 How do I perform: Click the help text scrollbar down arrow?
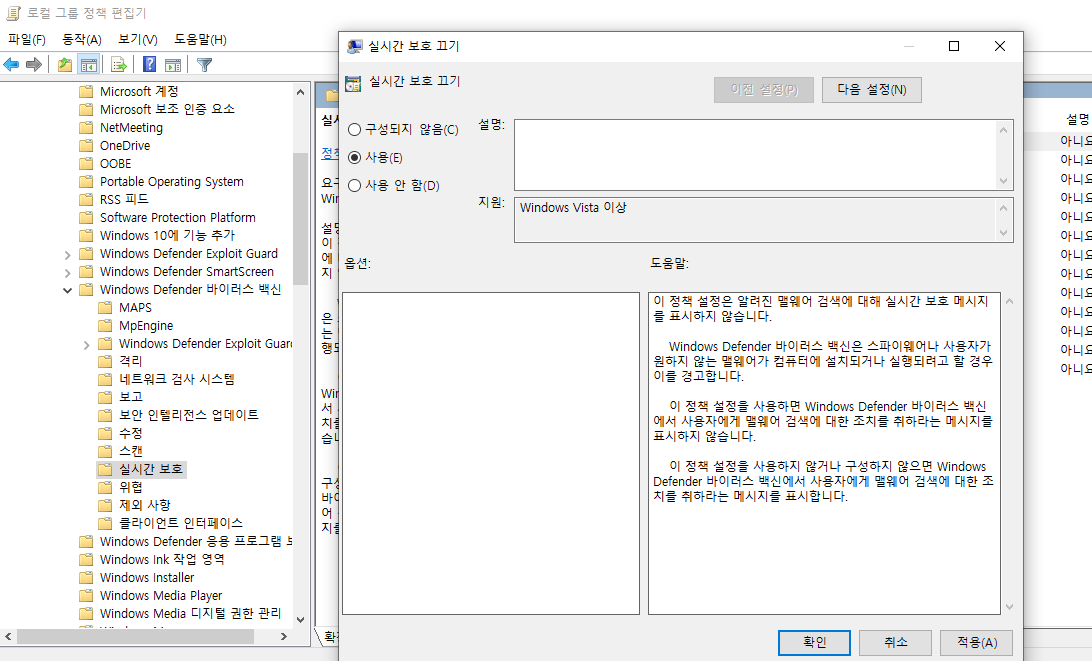tap(1009, 607)
